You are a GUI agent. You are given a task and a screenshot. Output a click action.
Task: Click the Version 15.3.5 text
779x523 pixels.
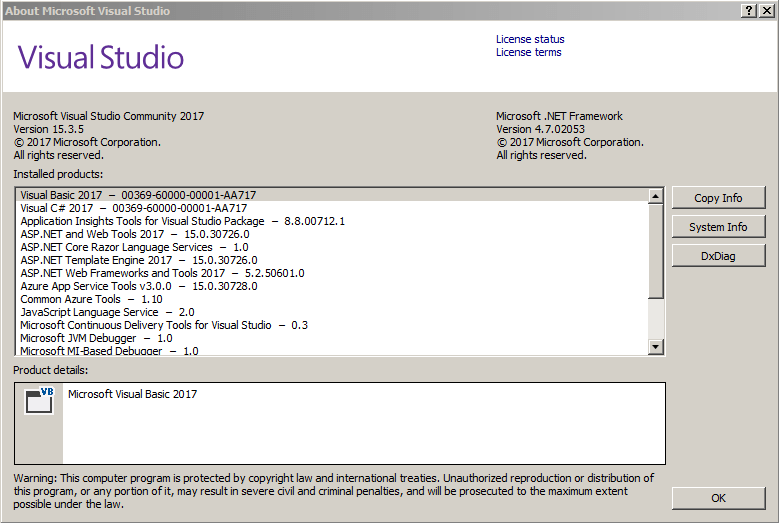coord(49,129)
